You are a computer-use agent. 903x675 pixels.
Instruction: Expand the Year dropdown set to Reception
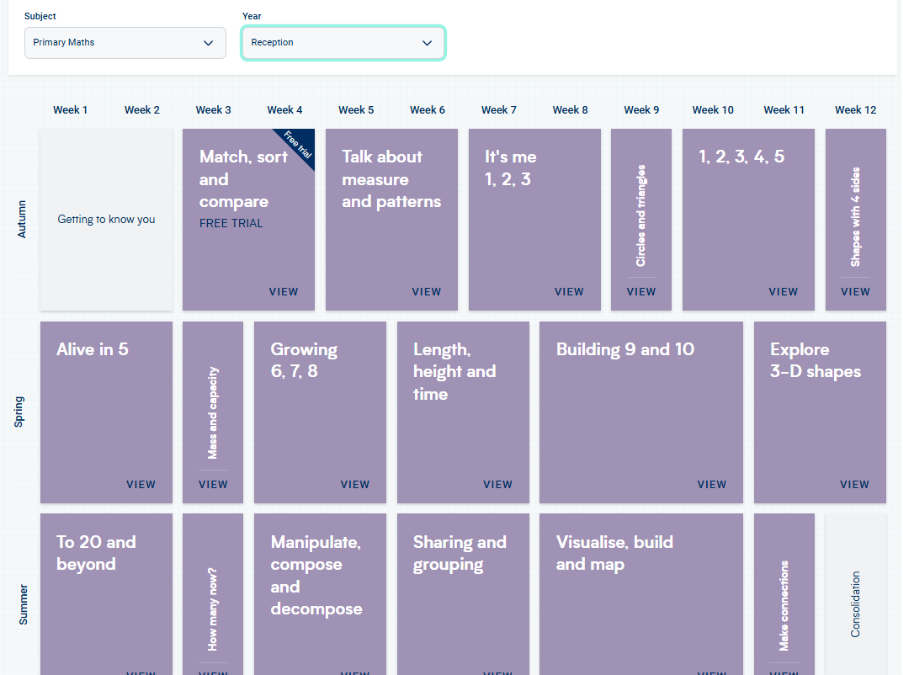coord(342,43)
